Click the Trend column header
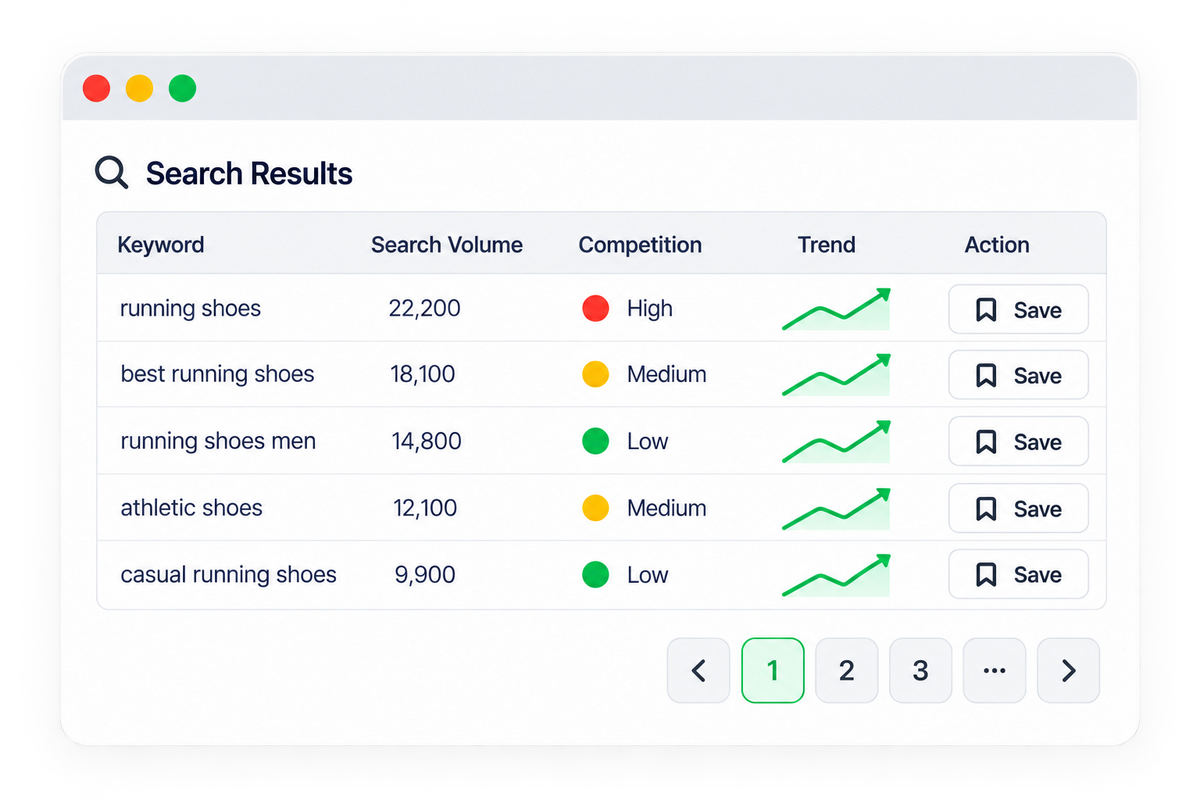 (827, 245)
